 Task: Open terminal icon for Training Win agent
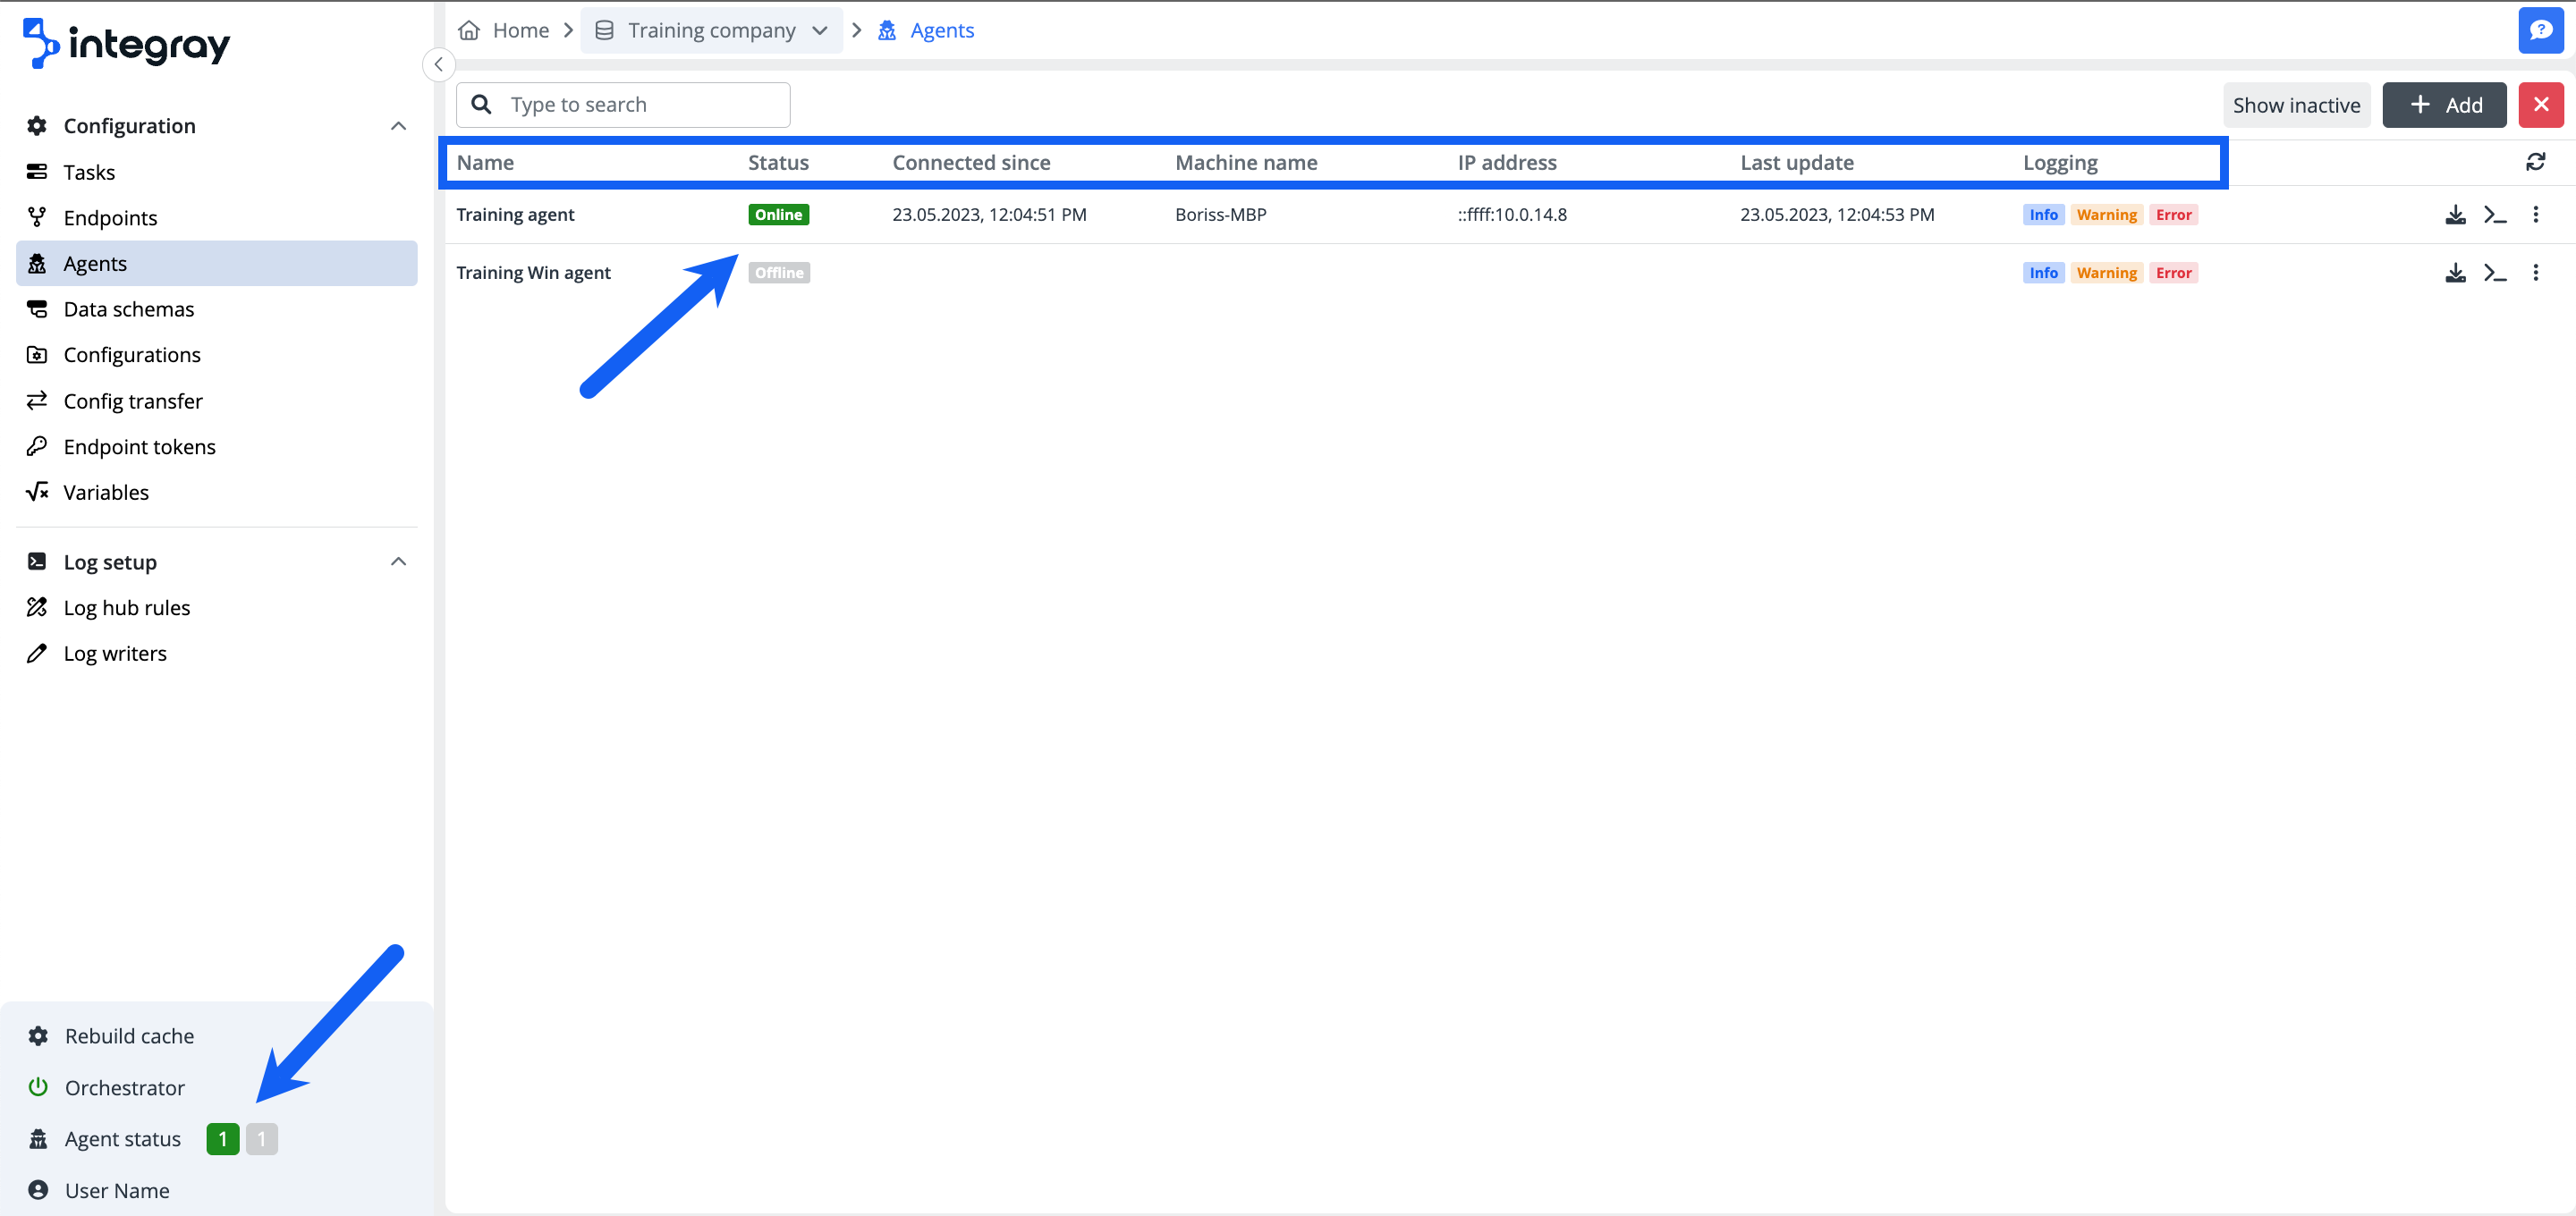pos(2494,273)
